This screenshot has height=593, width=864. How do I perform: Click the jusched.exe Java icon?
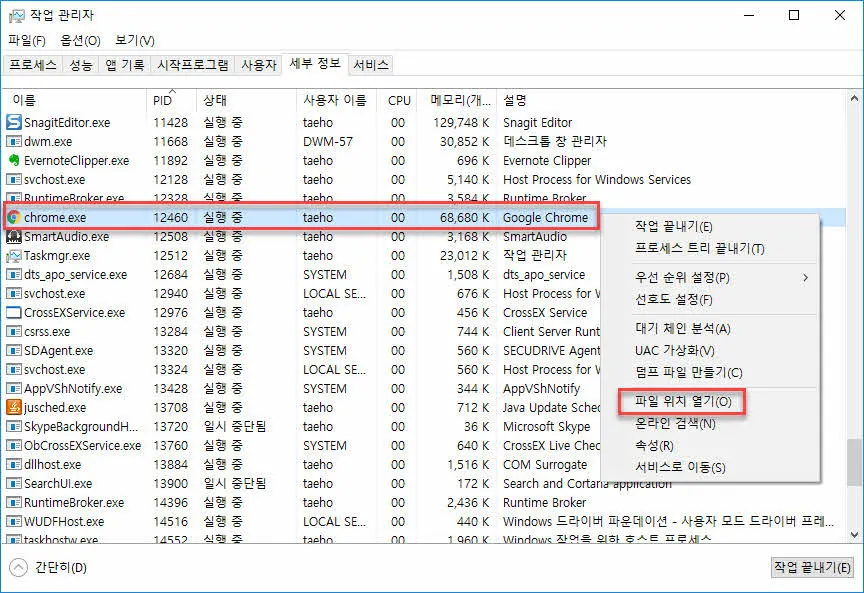click(13, 407)
